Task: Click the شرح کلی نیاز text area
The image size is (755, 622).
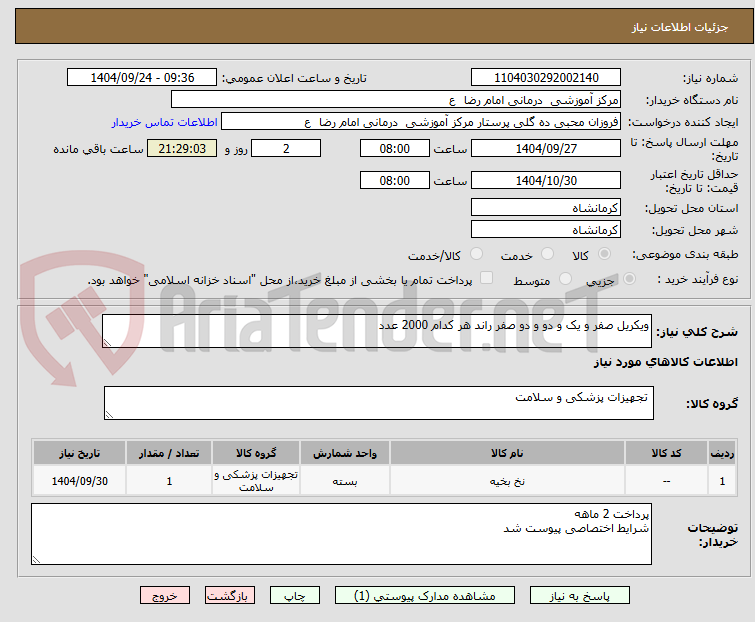Action: pos(377,331)
